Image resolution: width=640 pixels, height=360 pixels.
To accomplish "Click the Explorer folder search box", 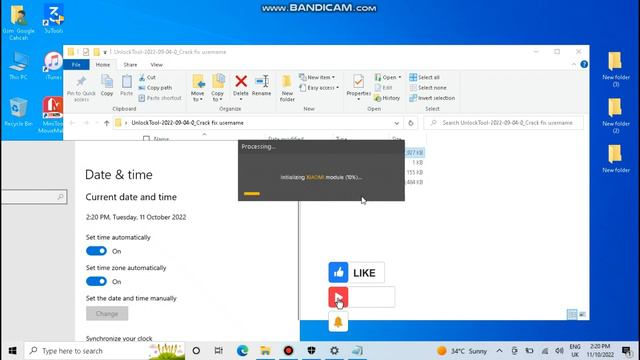I will (503, 123).
